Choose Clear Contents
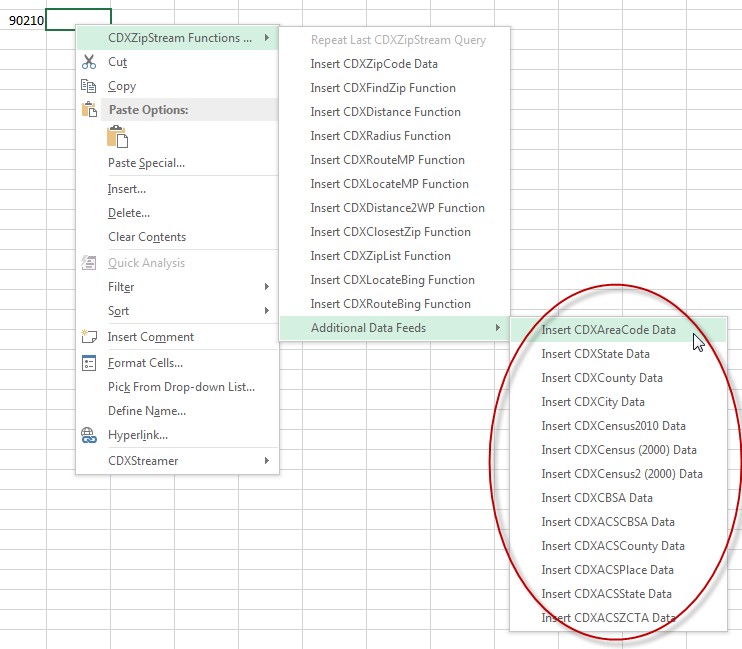The width and height of the screenshot is (742, 649). click(x=177, y=237)
